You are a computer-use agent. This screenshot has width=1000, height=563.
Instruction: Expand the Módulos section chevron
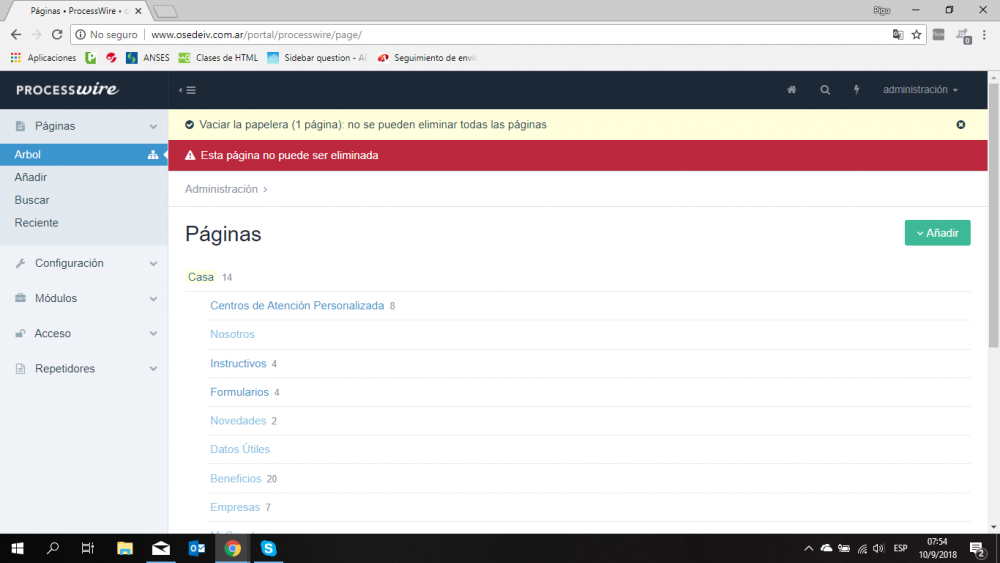(x=153, y=298)
